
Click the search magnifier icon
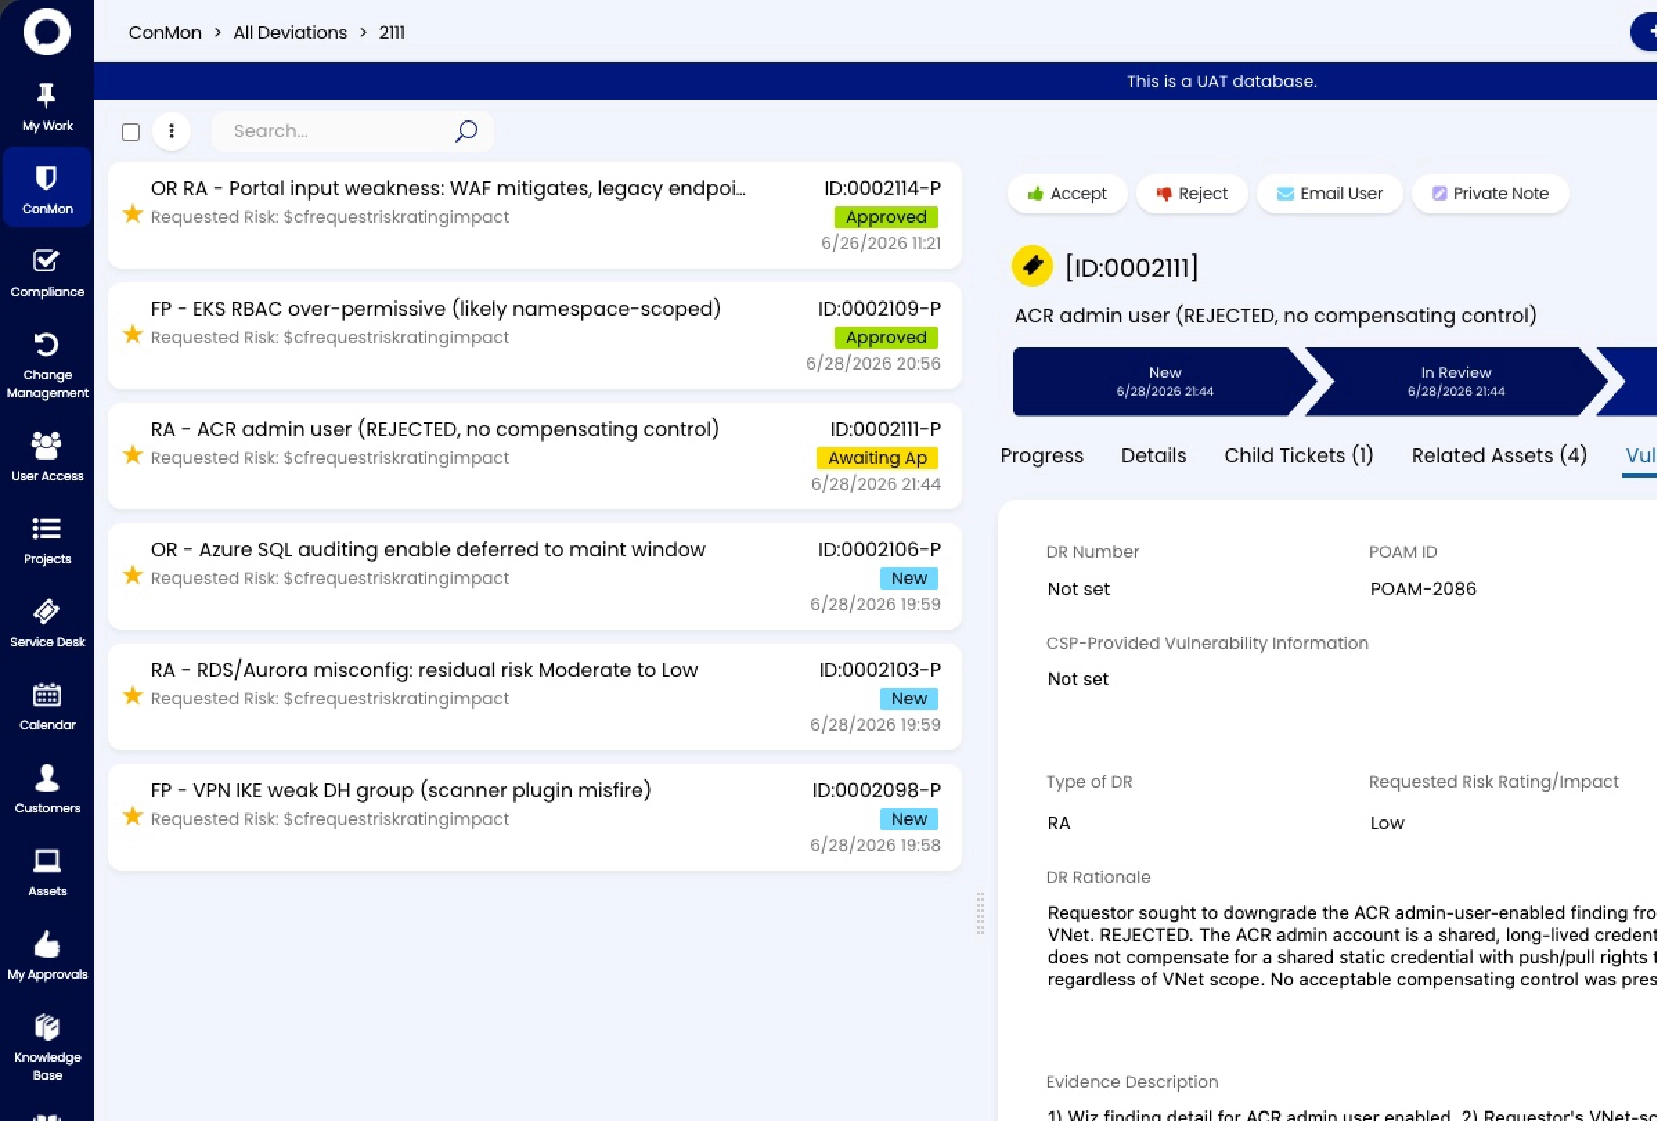point(466,131)
